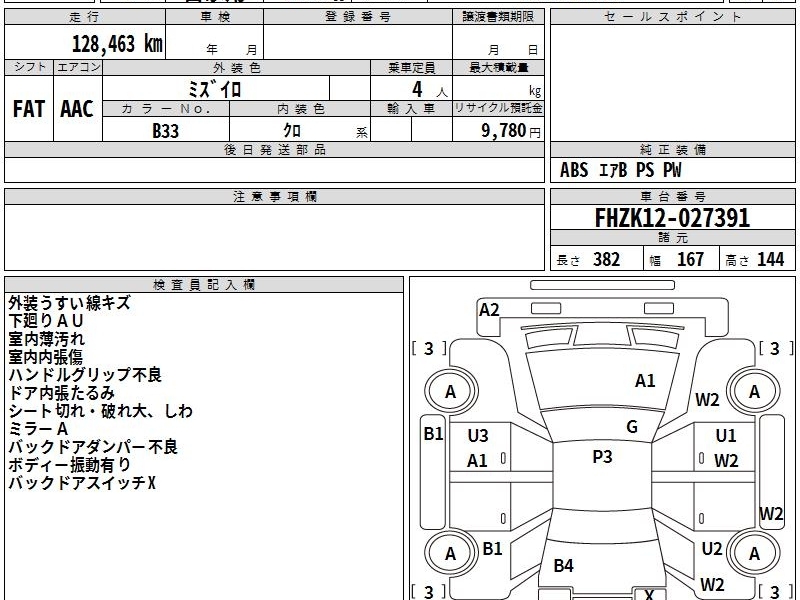Select the FAT shift value

29,109
